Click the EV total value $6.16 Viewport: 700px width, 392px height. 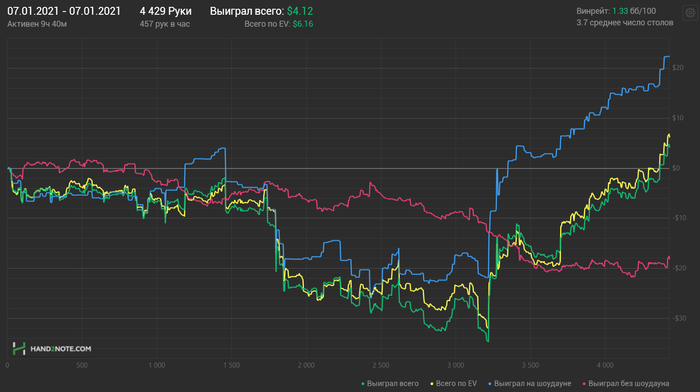click(303, 24)
